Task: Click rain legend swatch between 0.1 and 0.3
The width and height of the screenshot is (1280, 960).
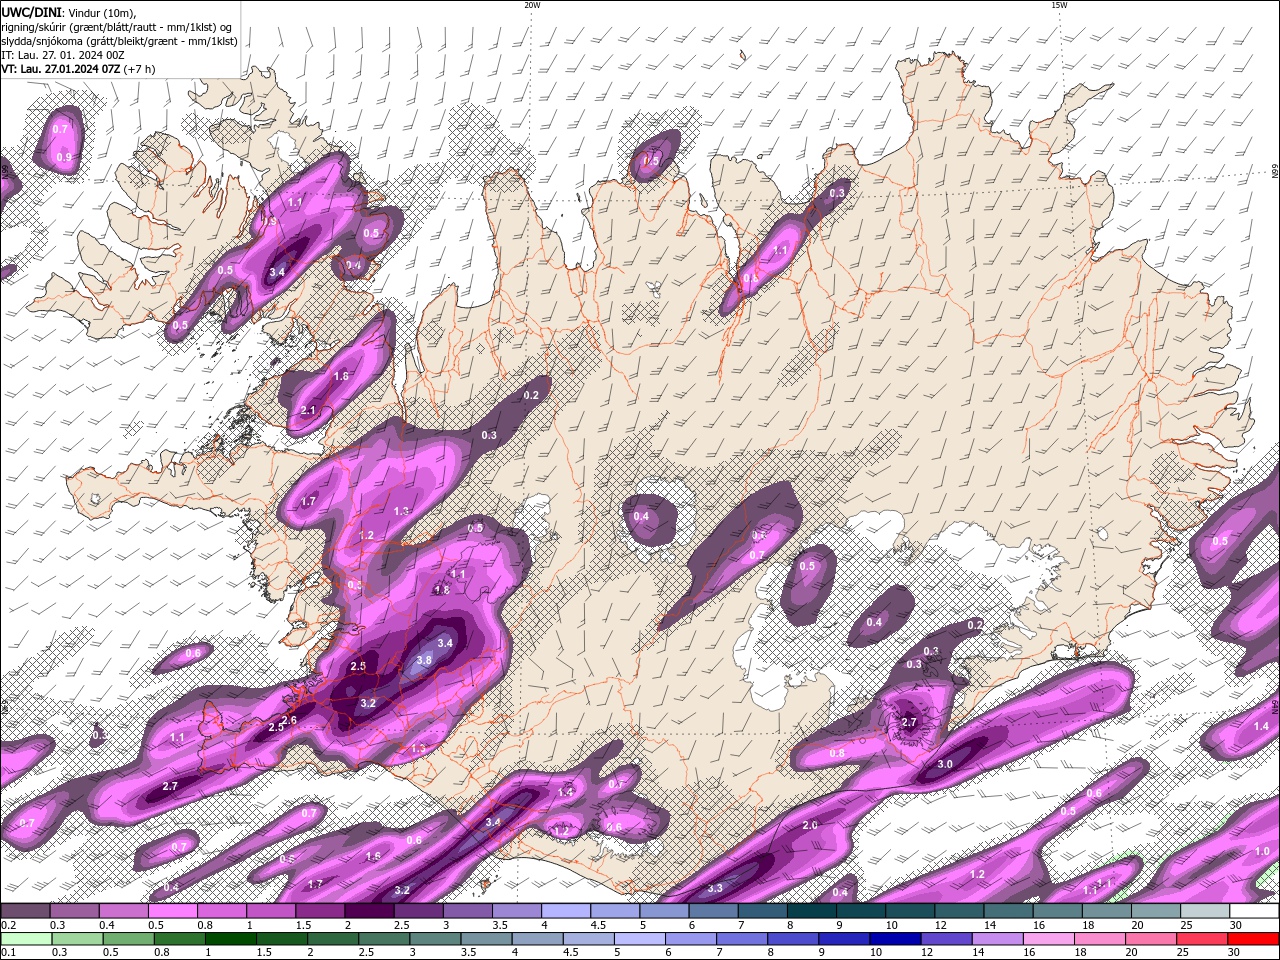Action: pyautogui.click(x=25, y=939)
